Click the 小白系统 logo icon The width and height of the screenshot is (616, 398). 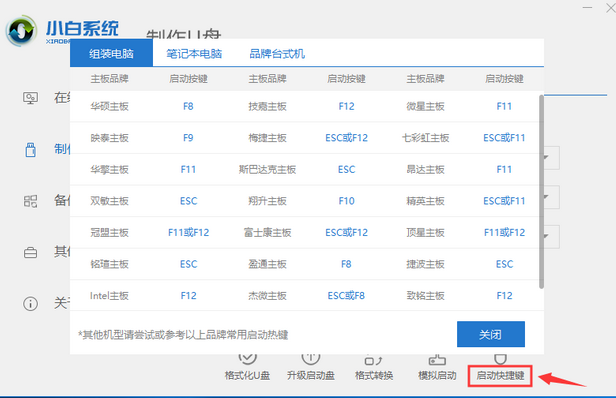click(21, 31)
